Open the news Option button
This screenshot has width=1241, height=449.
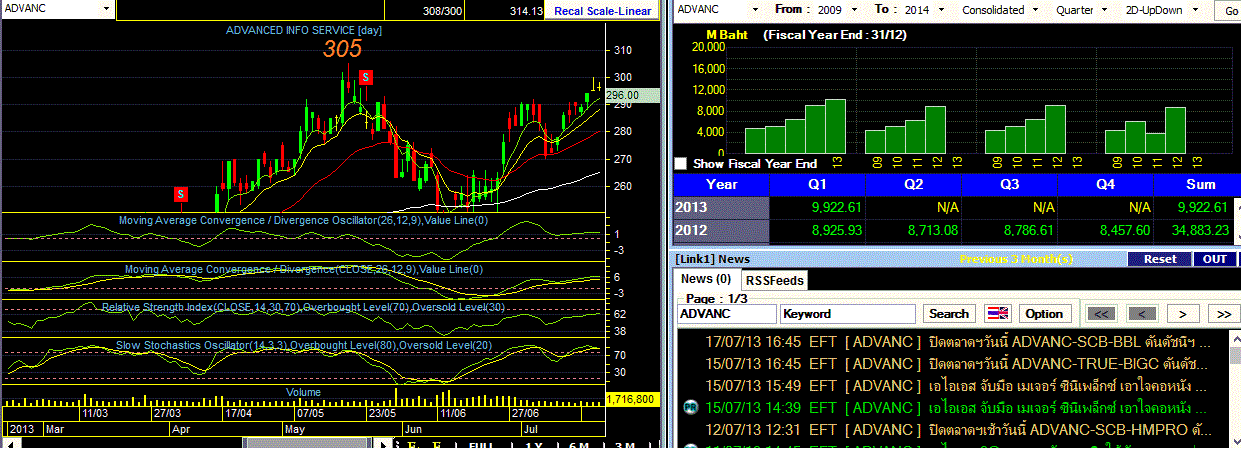(1044, 313)
